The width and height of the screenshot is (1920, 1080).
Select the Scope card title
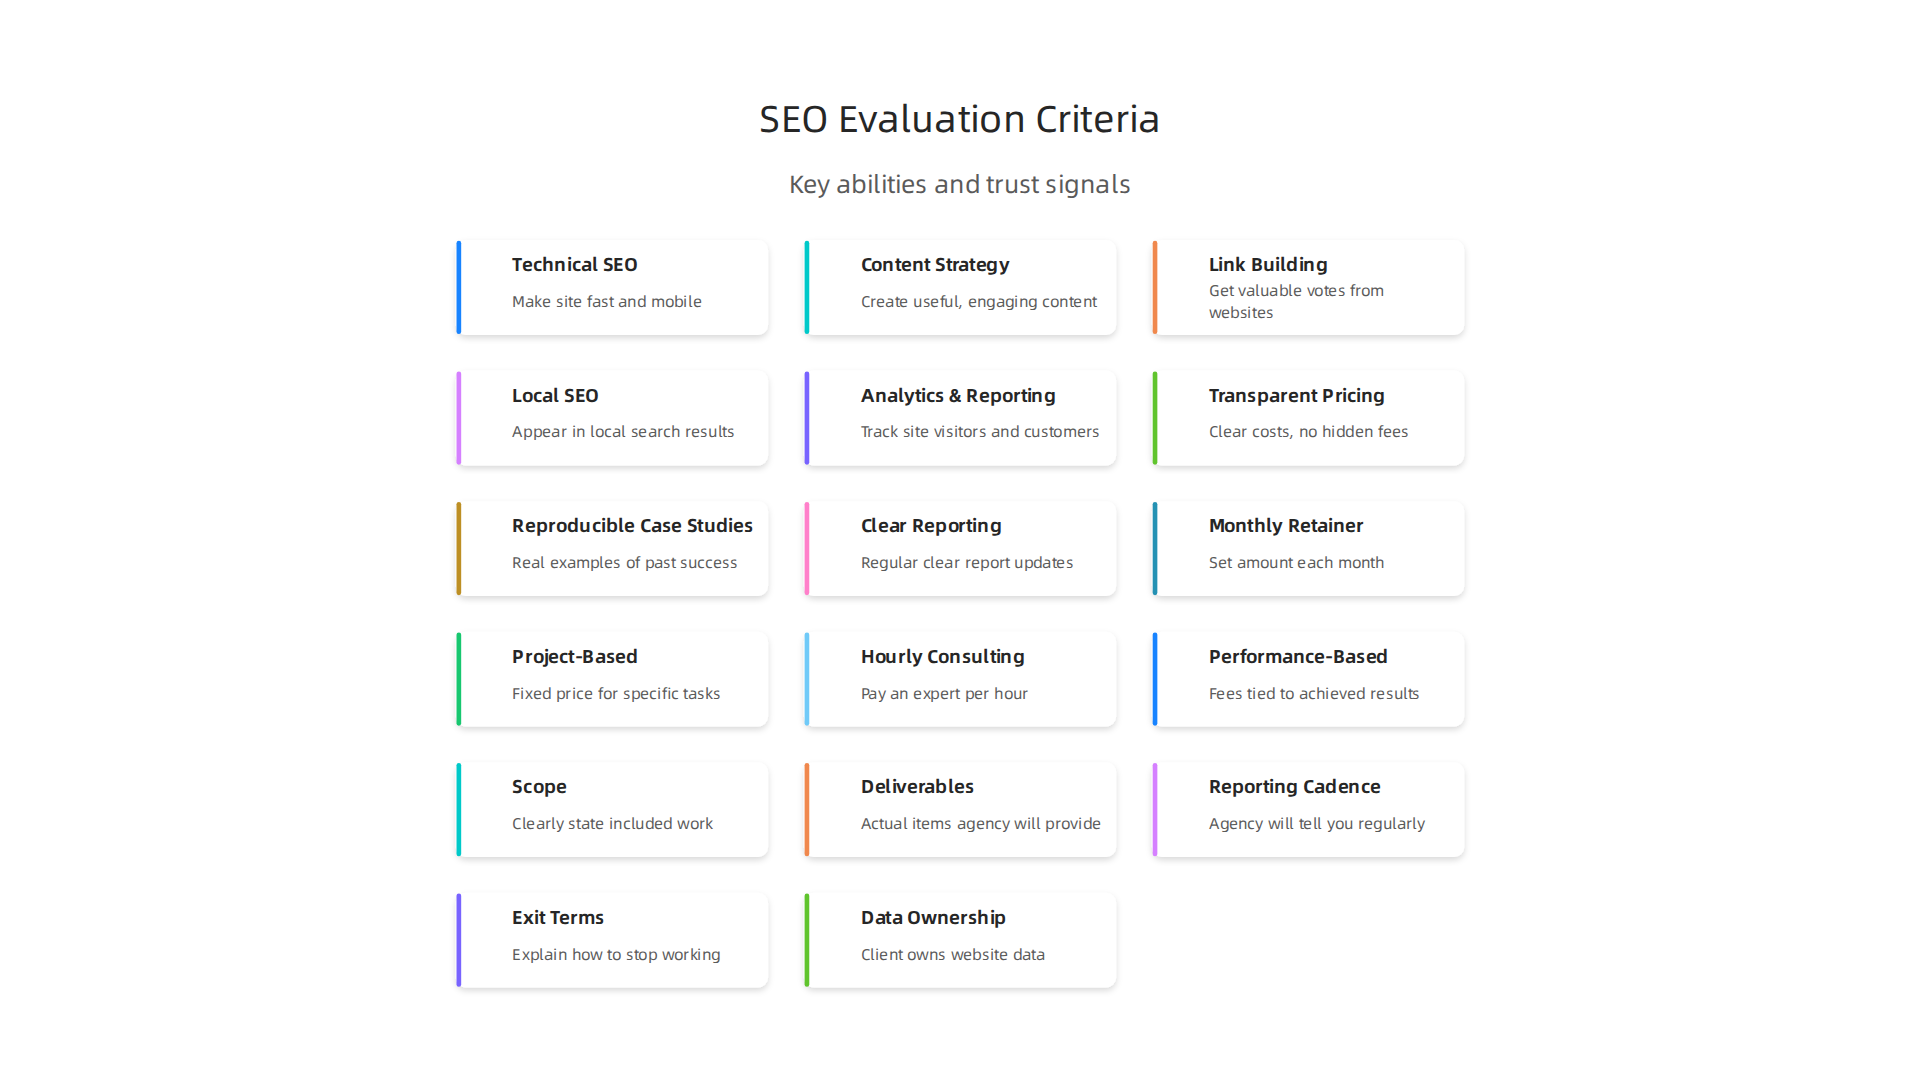point(539,787)
